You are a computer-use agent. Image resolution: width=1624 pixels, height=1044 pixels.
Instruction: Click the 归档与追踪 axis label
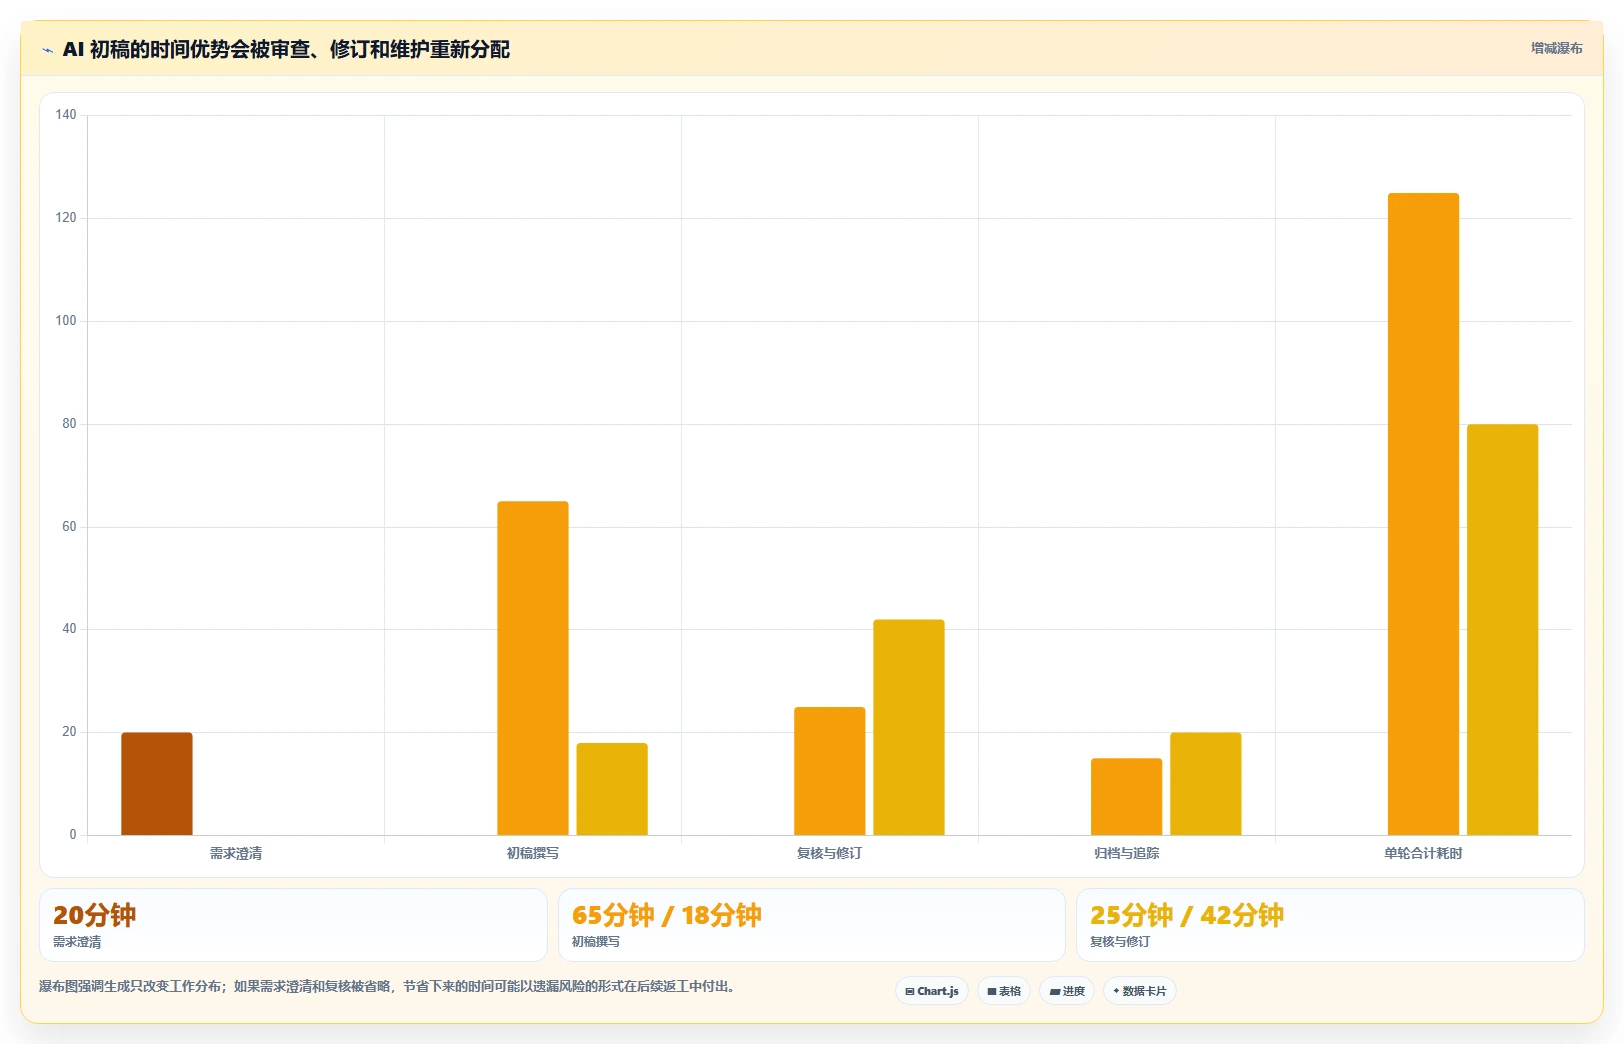(1127, 853)
